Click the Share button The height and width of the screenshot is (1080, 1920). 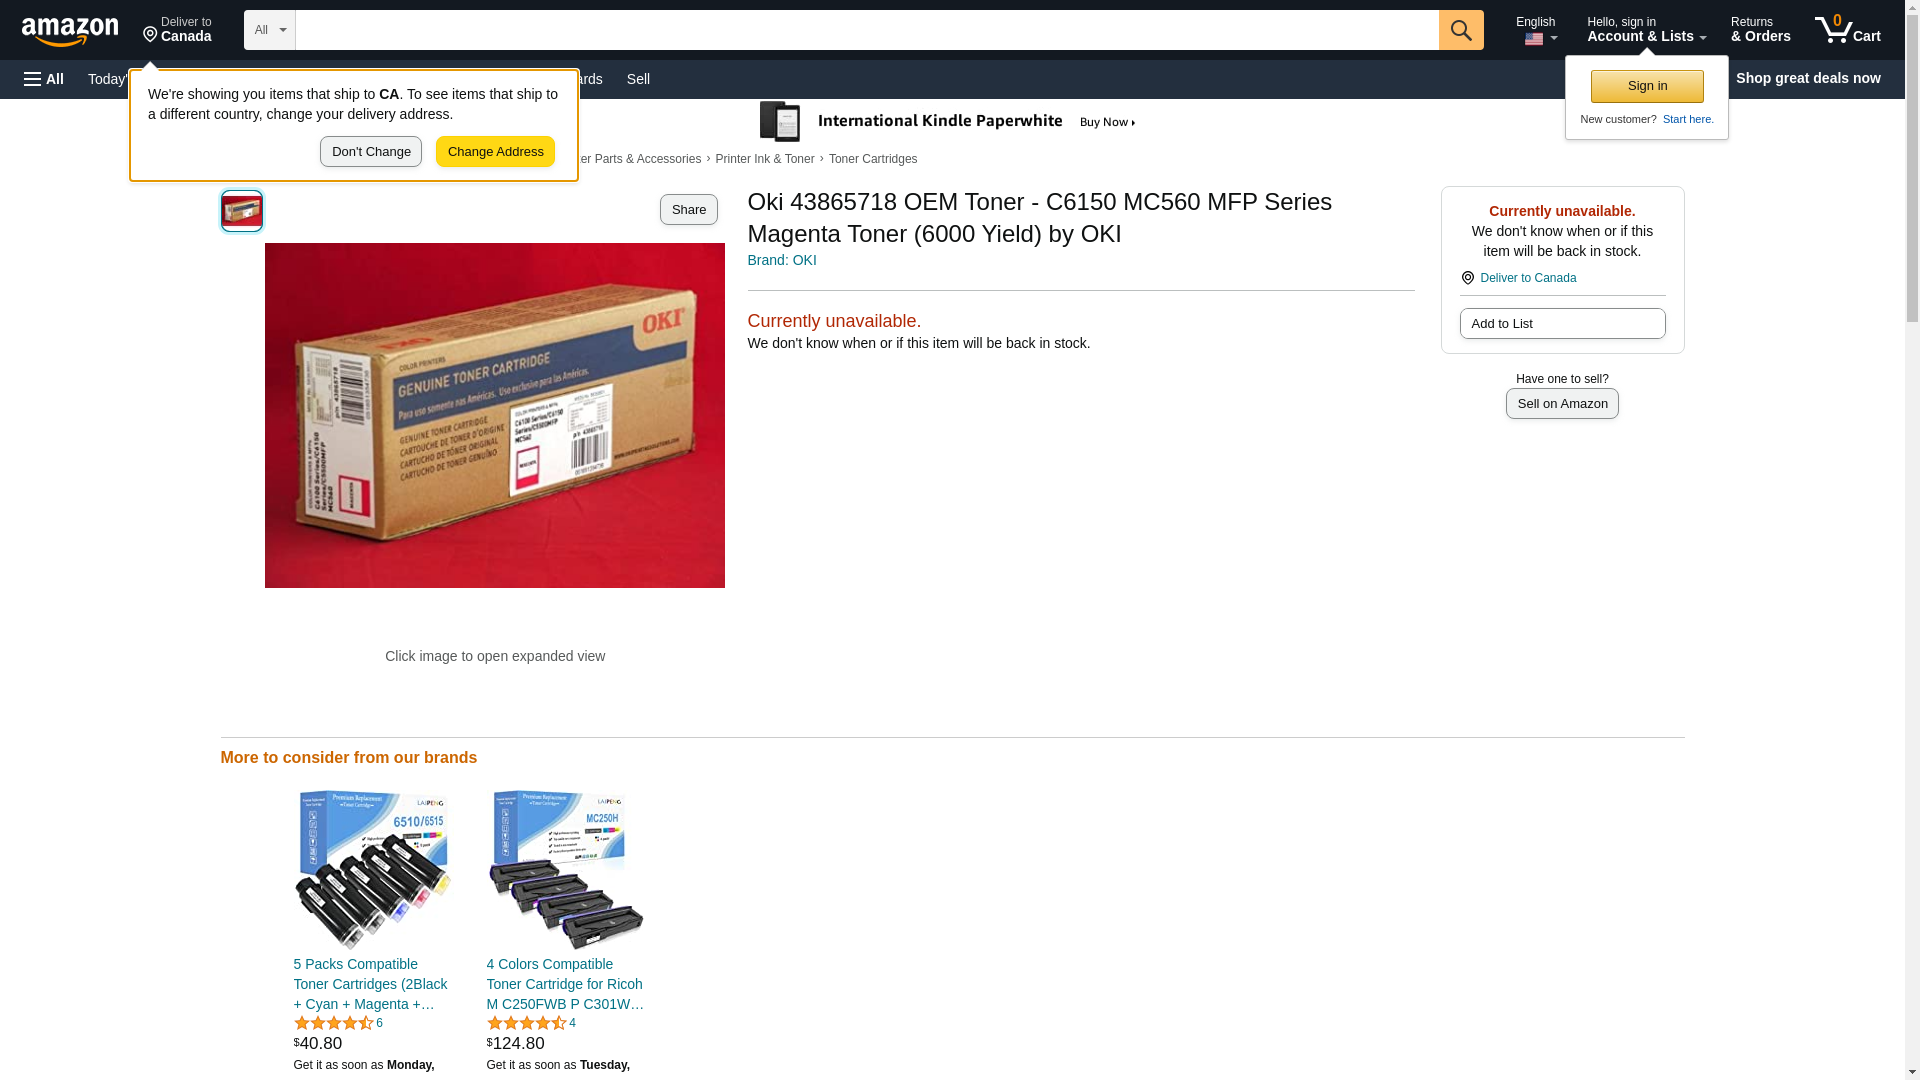tap(689, 209)
